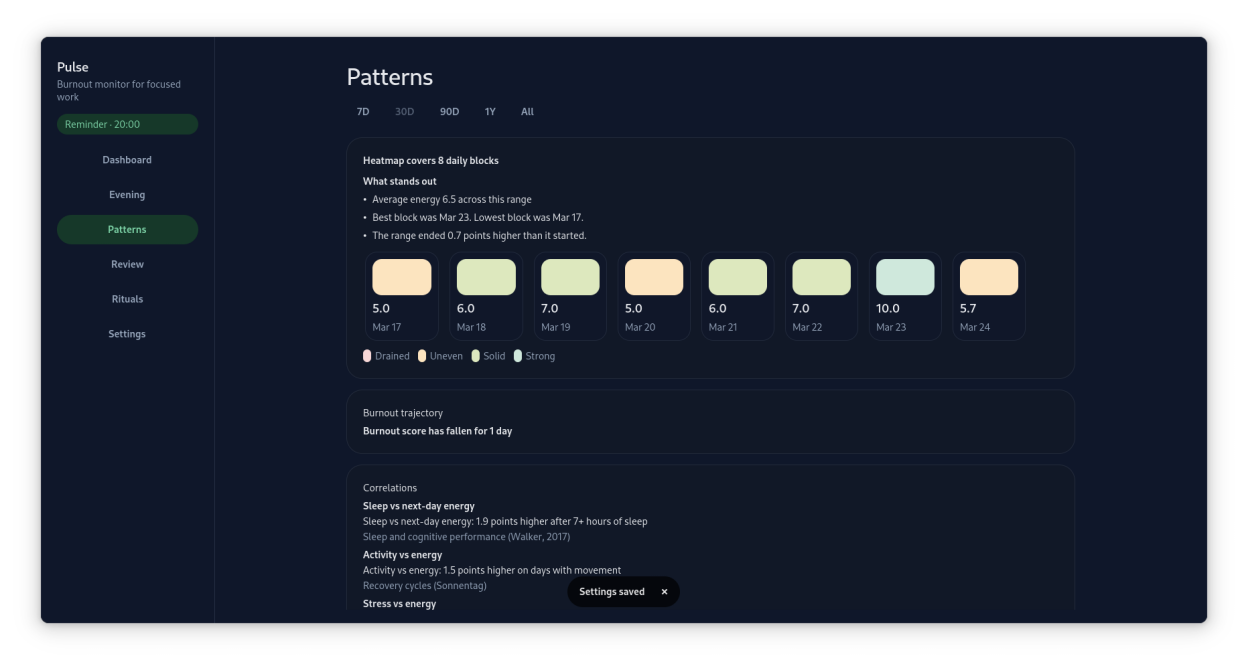Select Patterns in the sidebar
Screen dimensions: 1248x668
[x=127, y=230]
